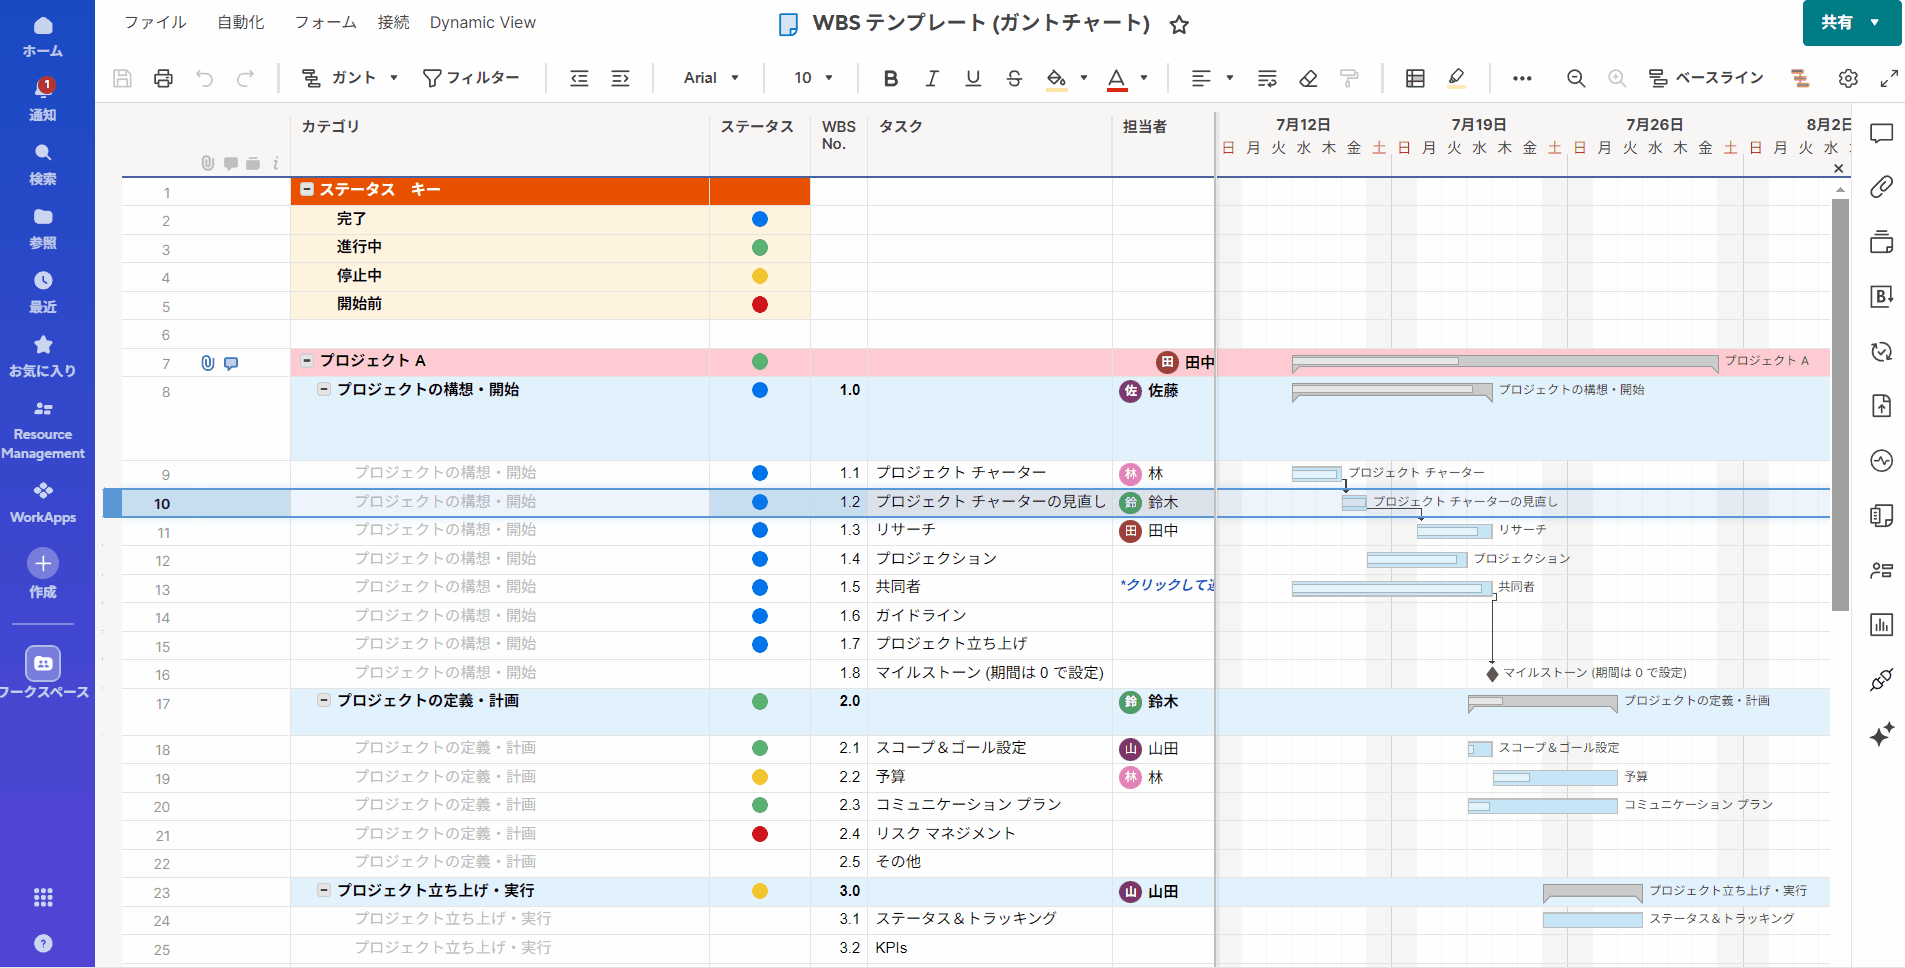Star this sheet as favorite

point(1180,25)
